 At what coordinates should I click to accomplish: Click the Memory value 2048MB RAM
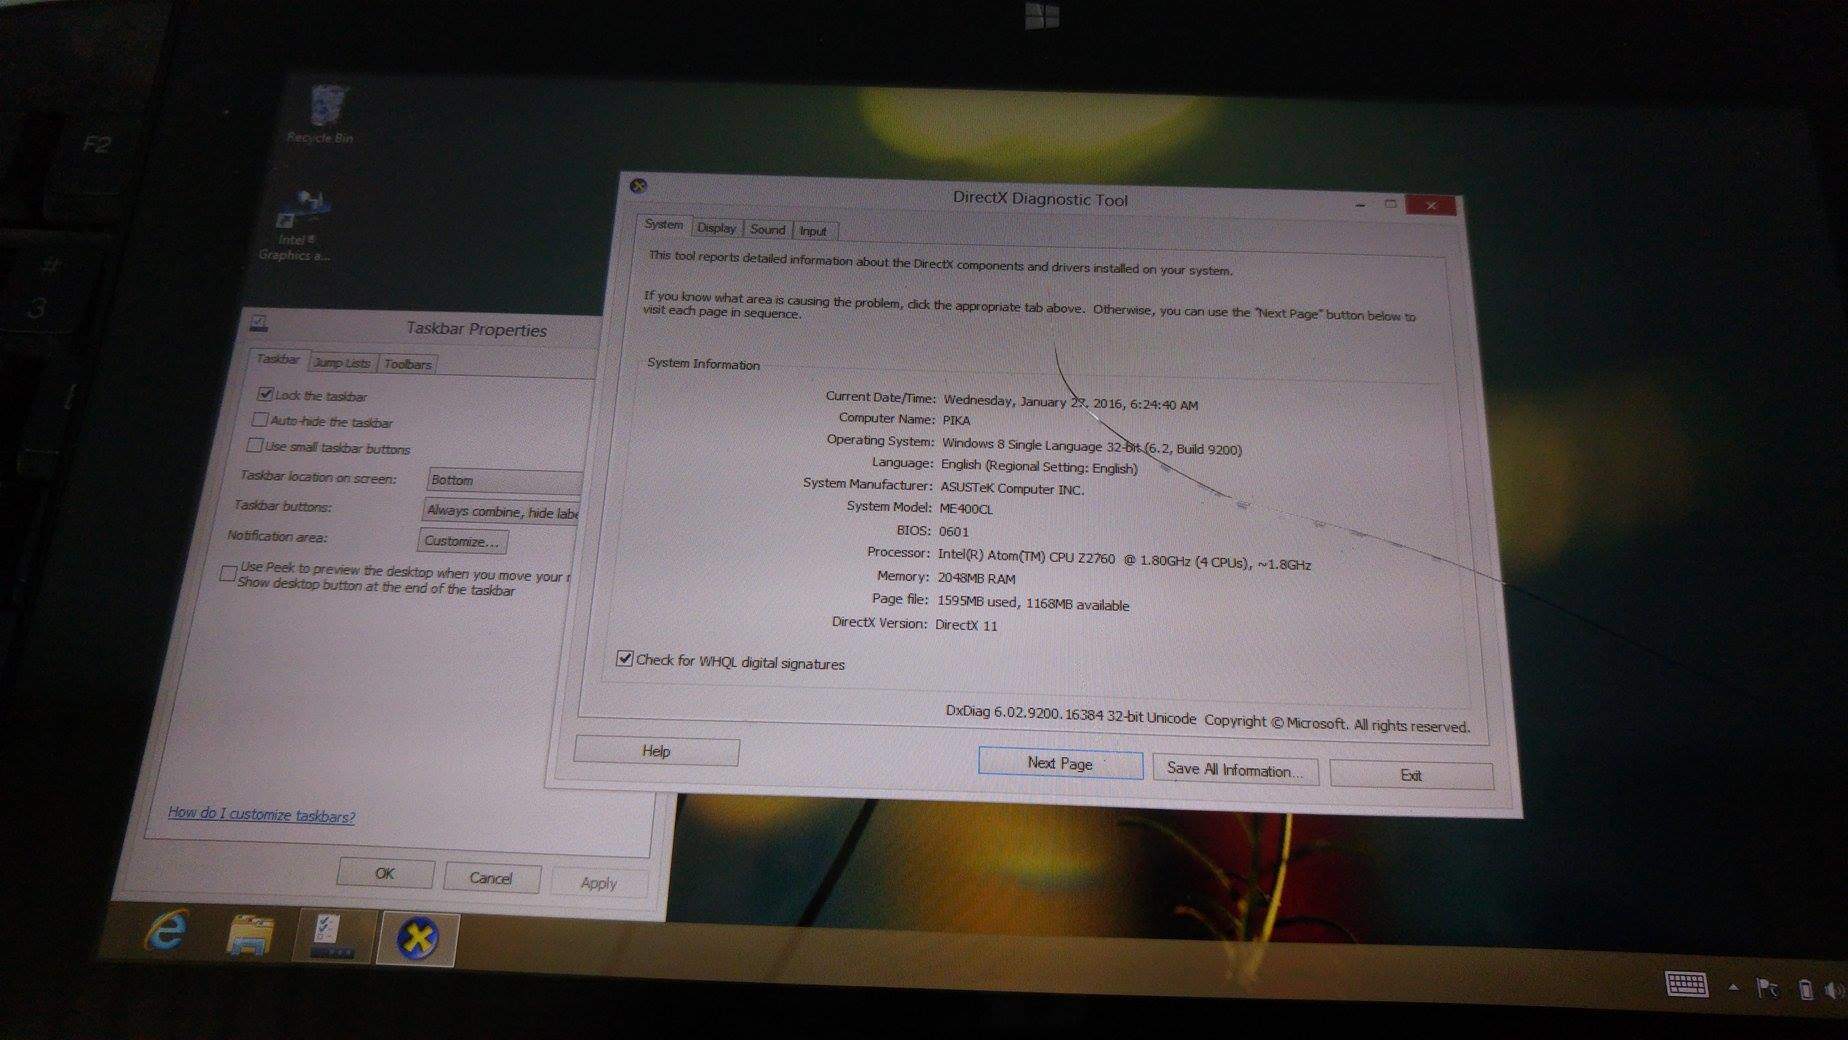(x=976, y=578)
